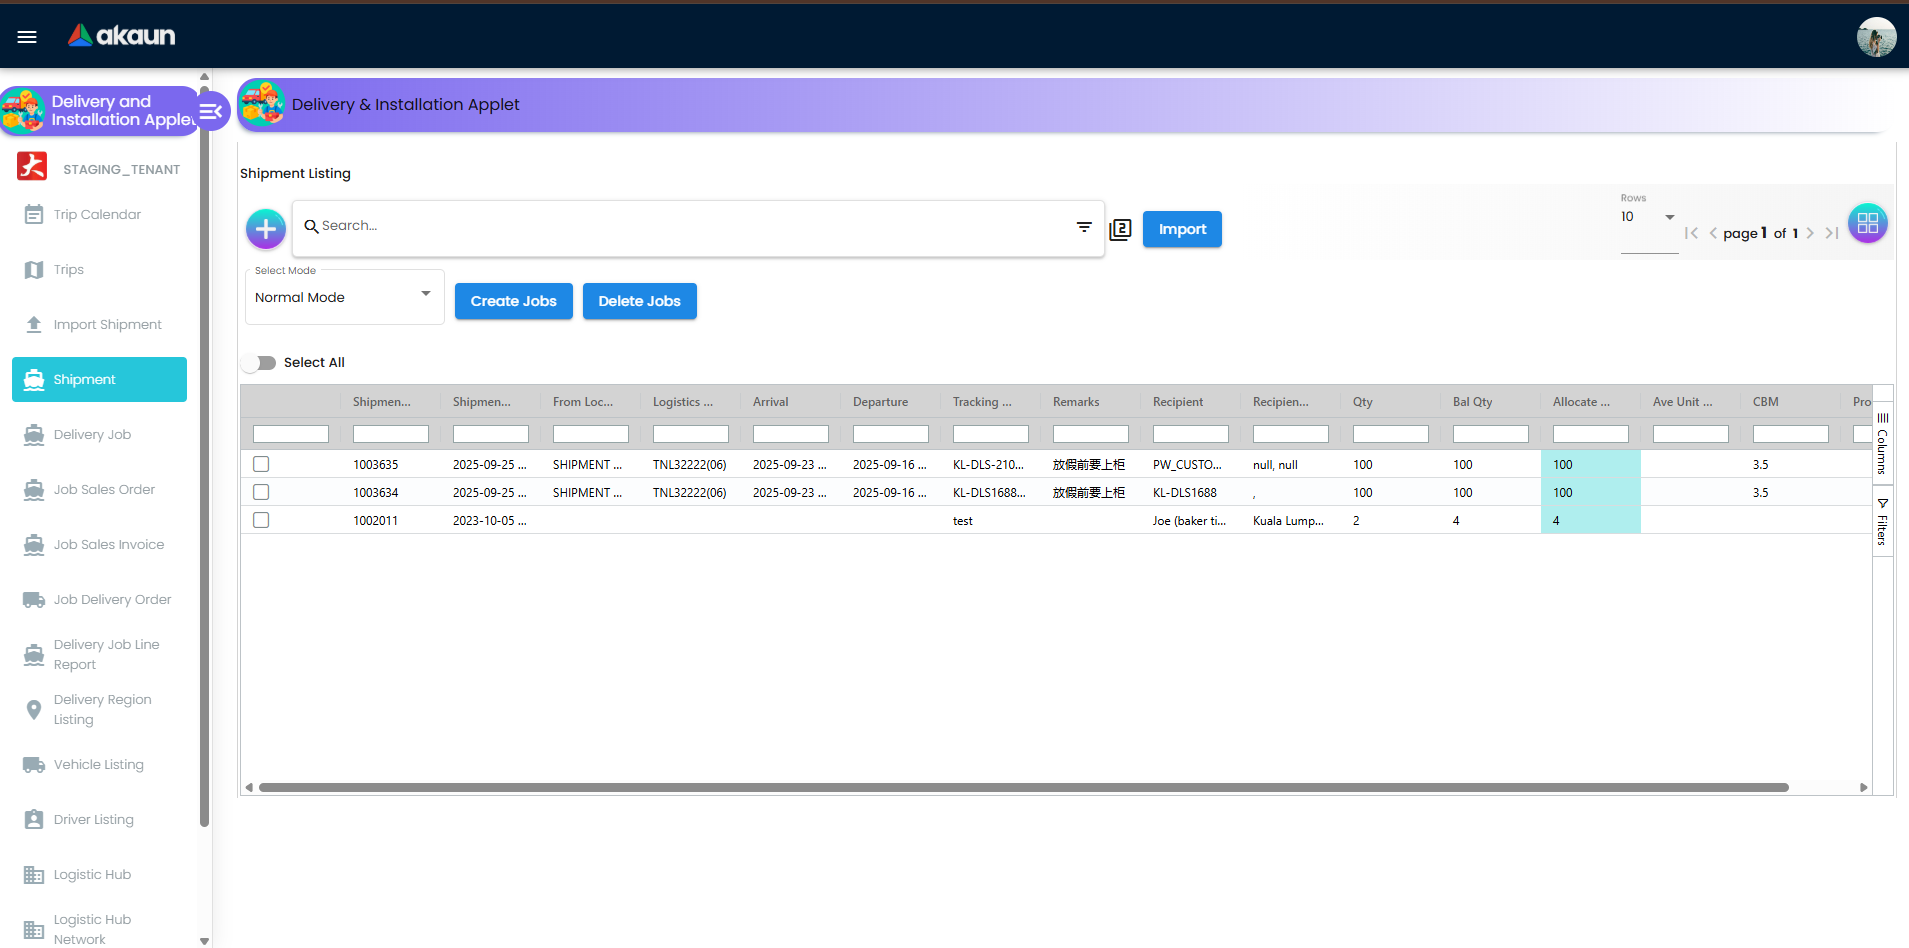Open Import Shipment from the sidebar
The image size is (1909, 948).
107,324
